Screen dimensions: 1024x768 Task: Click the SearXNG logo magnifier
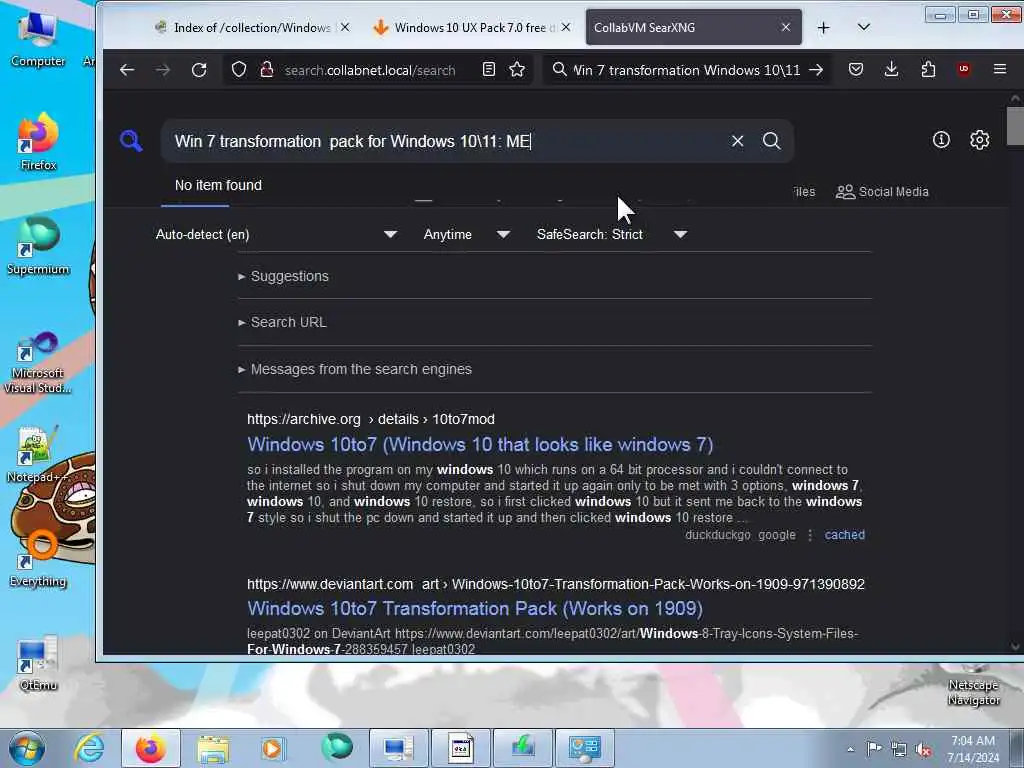tap(131, 141)
